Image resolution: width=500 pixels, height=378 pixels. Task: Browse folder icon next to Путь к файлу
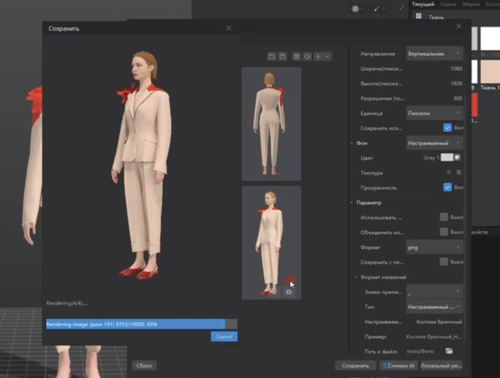pyautogui.click(x=449, y=351)
